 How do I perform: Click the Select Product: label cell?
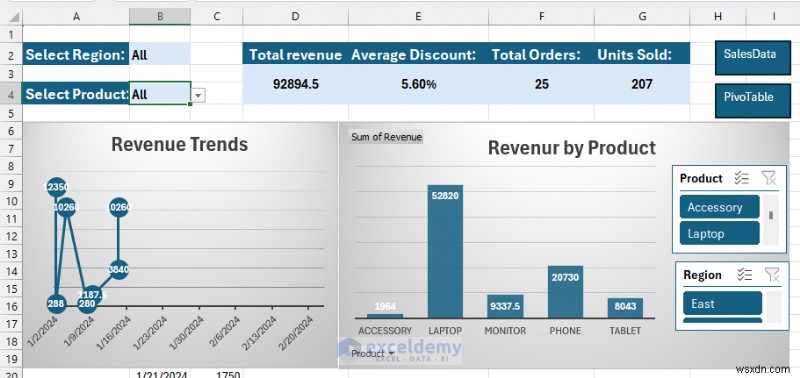pos(76,94)
